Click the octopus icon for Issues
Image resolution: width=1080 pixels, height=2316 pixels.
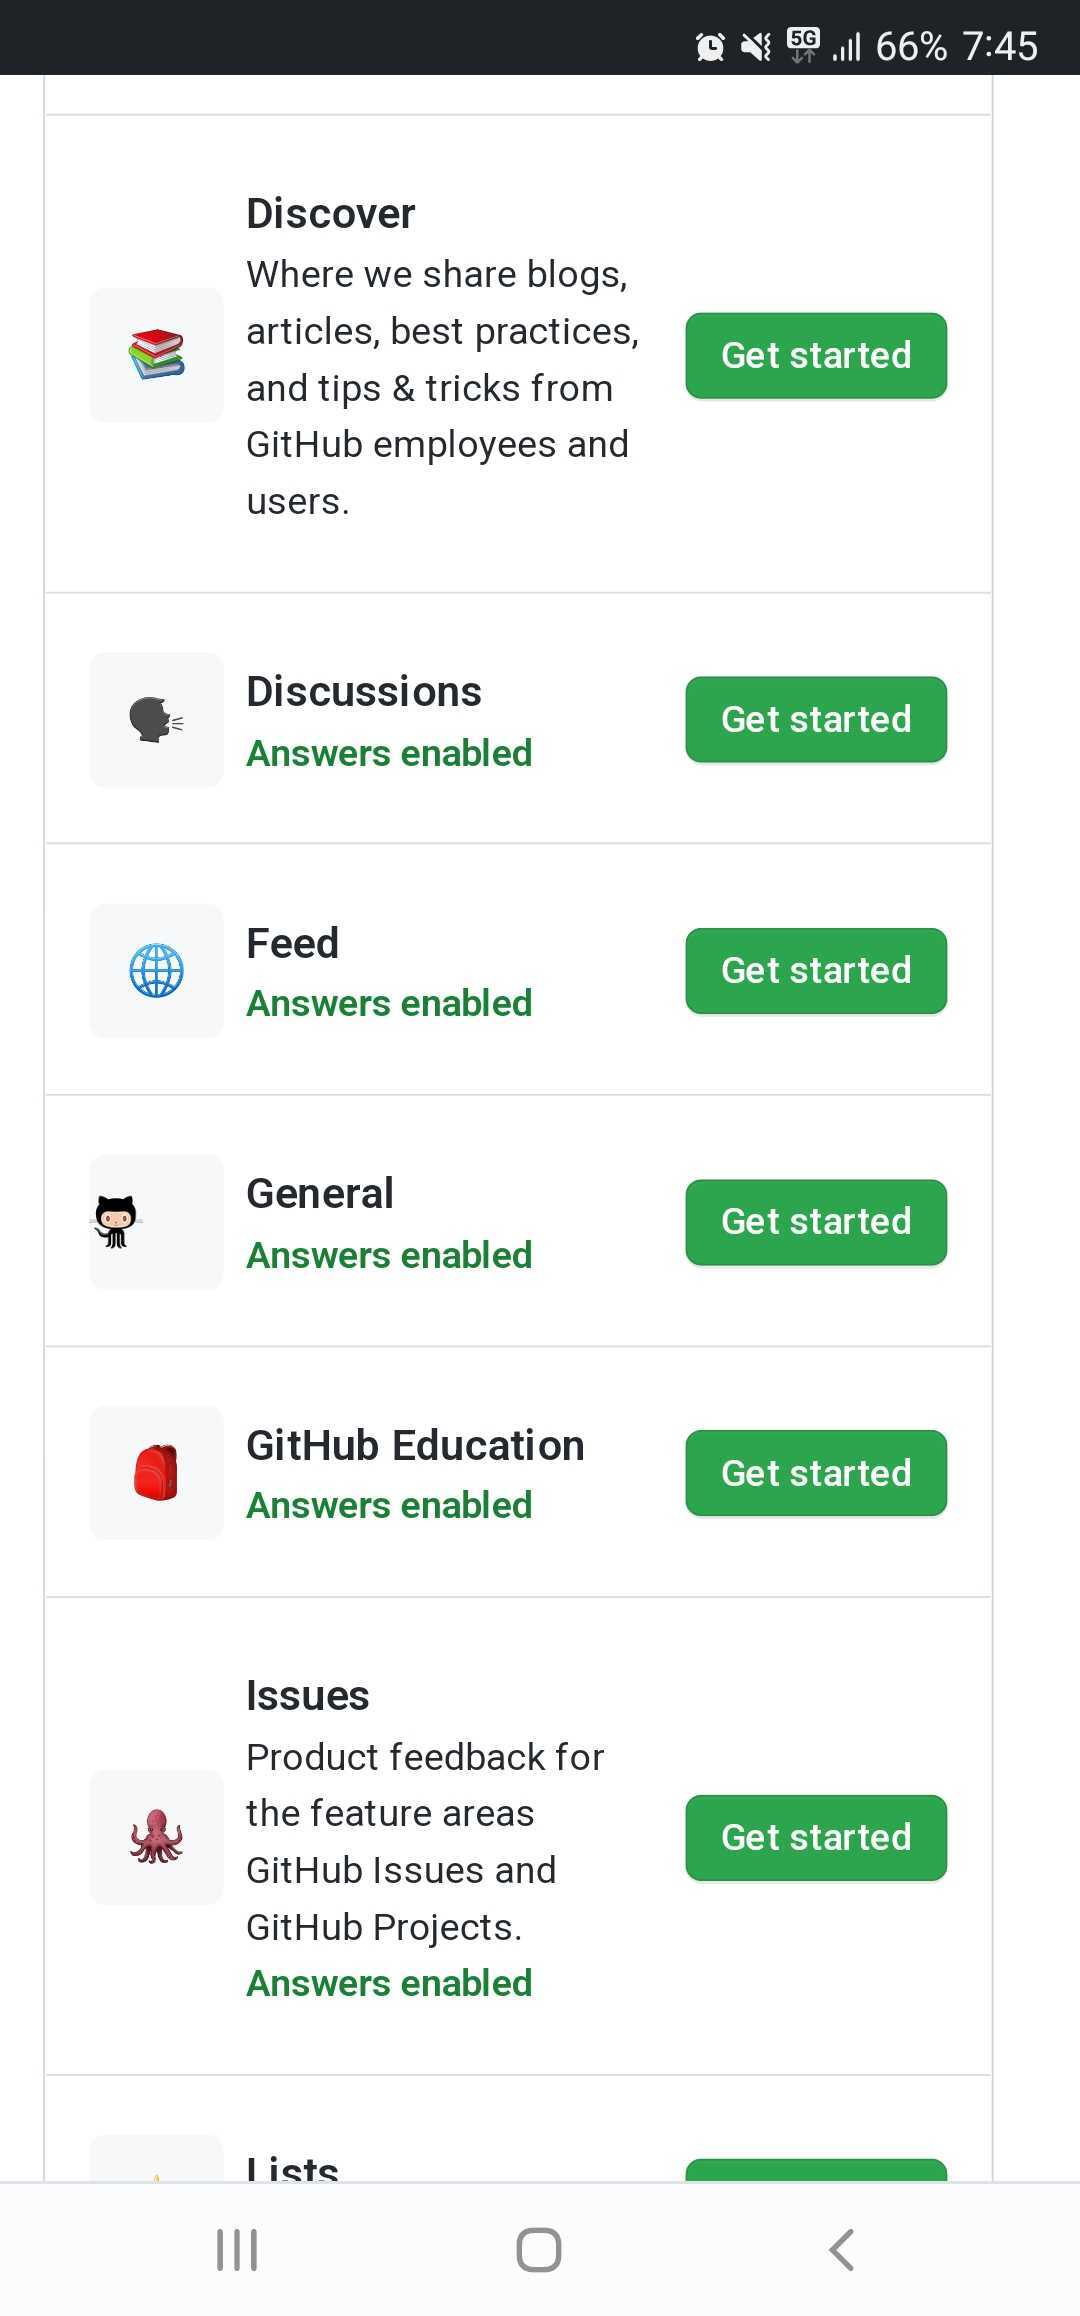(x=156, y=1837)
